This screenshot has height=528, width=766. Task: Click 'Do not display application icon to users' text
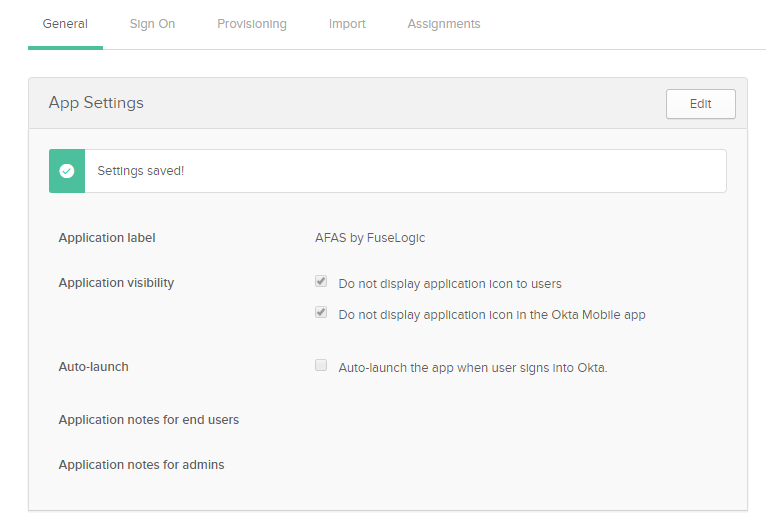[x=450, y=284]
